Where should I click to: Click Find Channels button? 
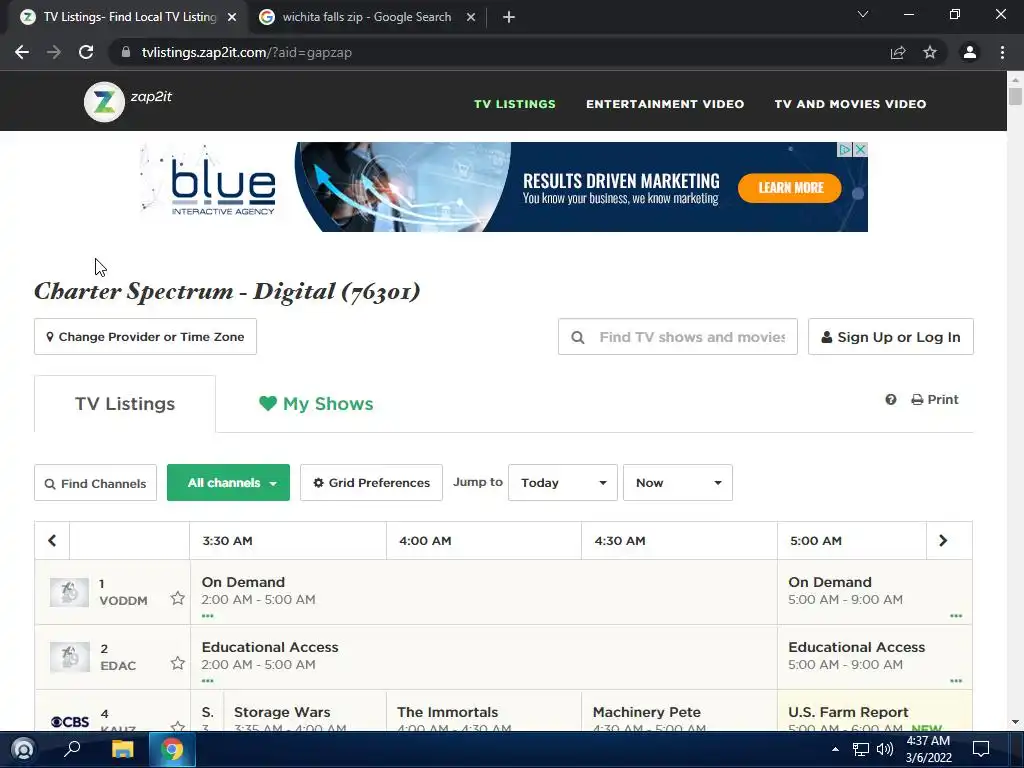(95, 483)
